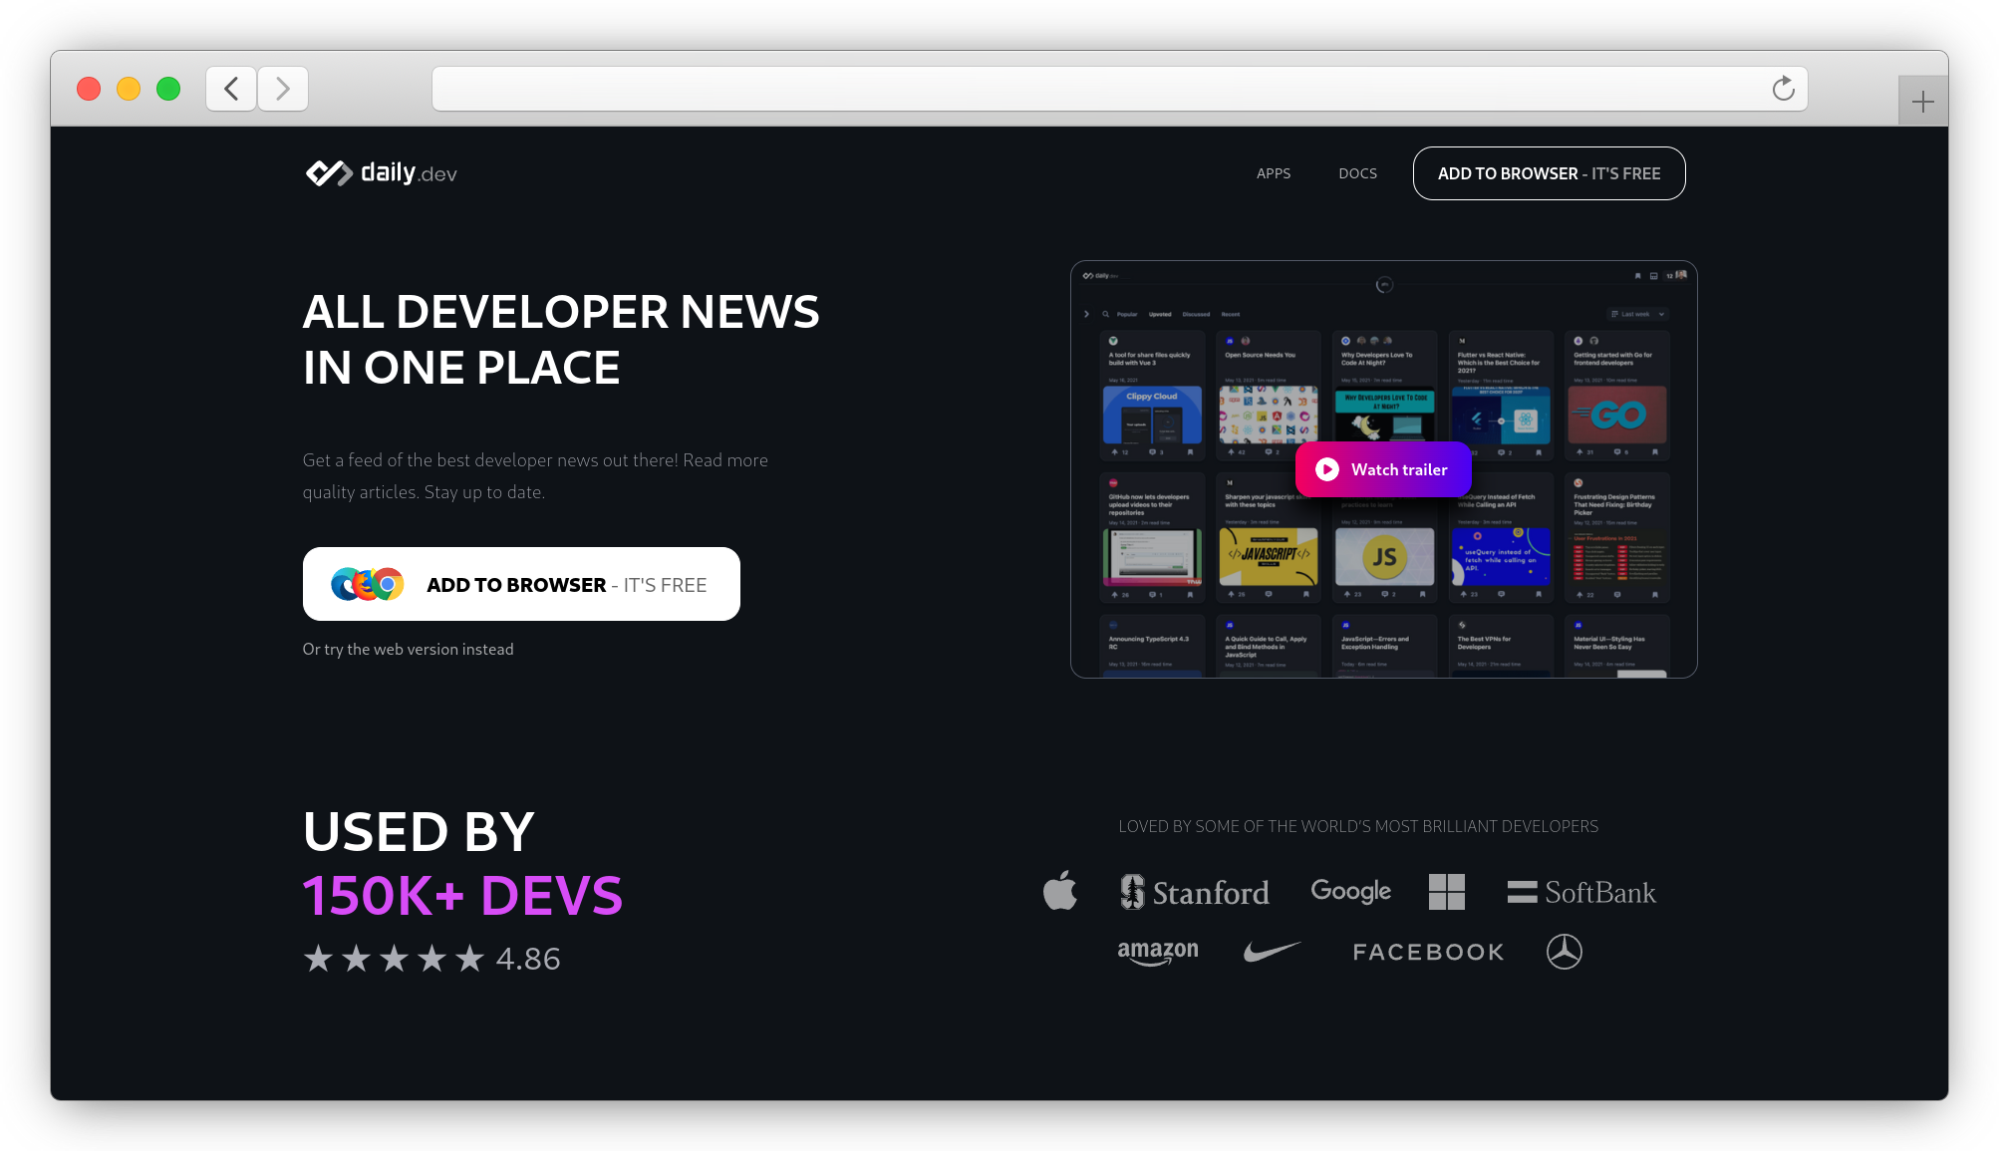The width and height of the screenshot is (1999, 1151).
Task: Click the FACEBOOK logo
Action: (1428, 952)
